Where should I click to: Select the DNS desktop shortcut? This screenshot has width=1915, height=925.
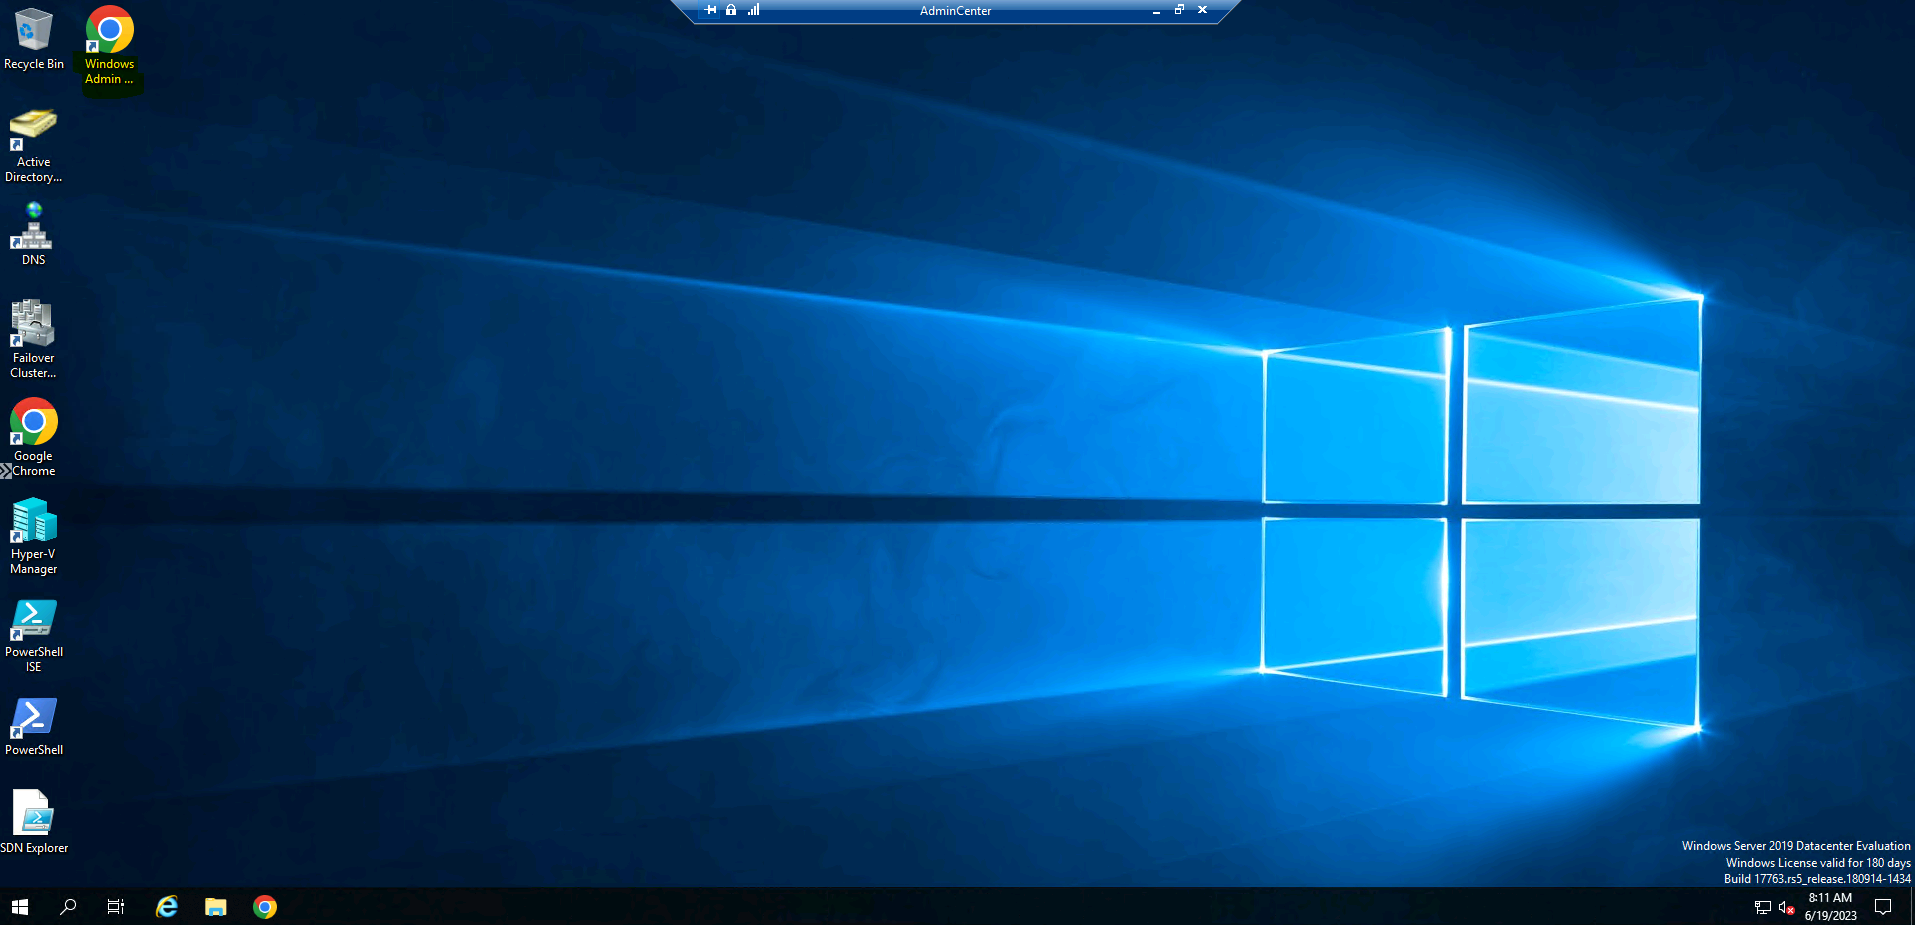(33, 233)
